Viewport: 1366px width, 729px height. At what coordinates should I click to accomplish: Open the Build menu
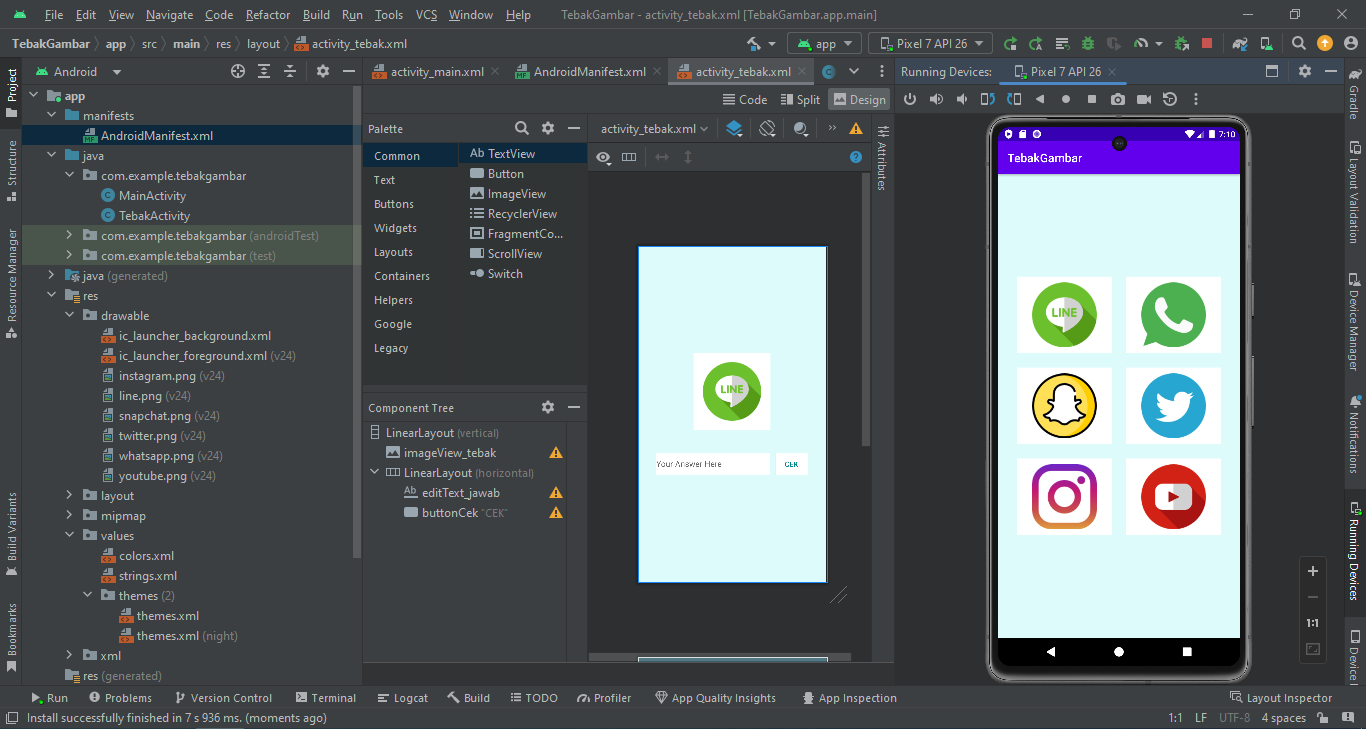tap(316, 15)
